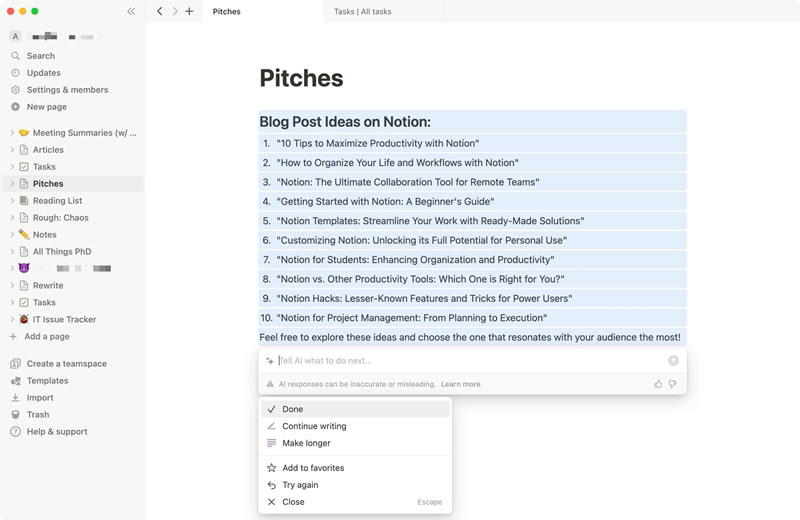Open the workspace switcher avatar A
The height and width of the screenshot is (520, 800).
click(15, 36)
